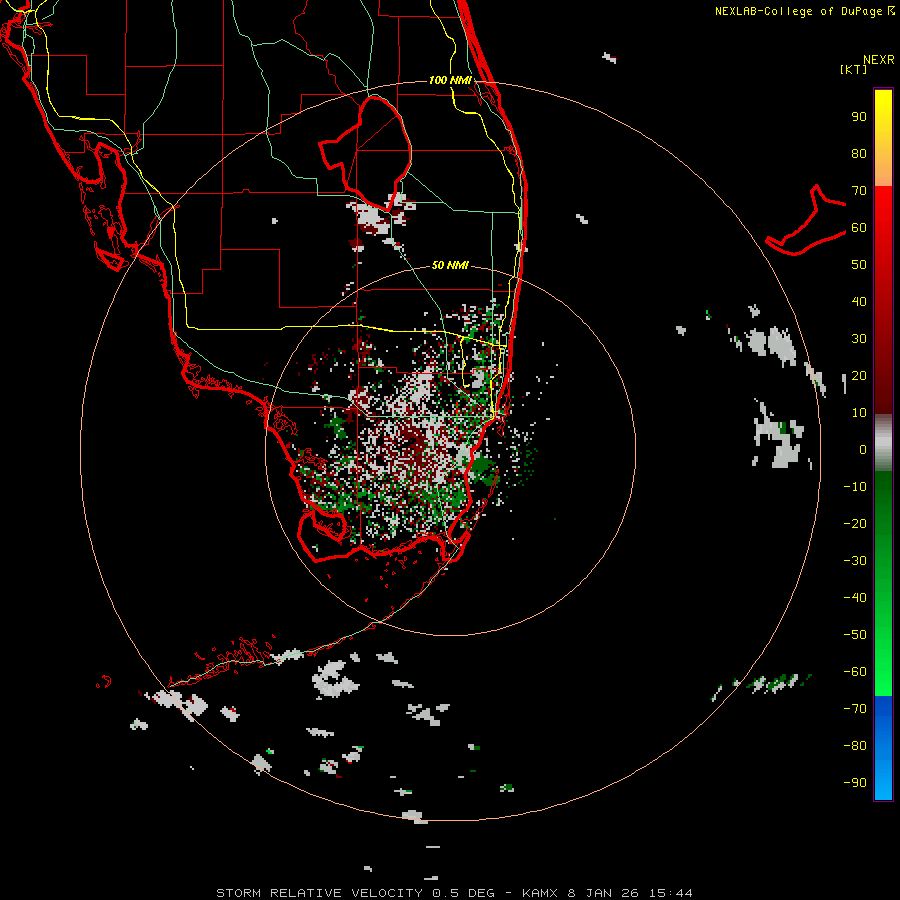Screen dimensions: 900x900
Task: Click the -70 knot scale label
Action: pos(855,709)
